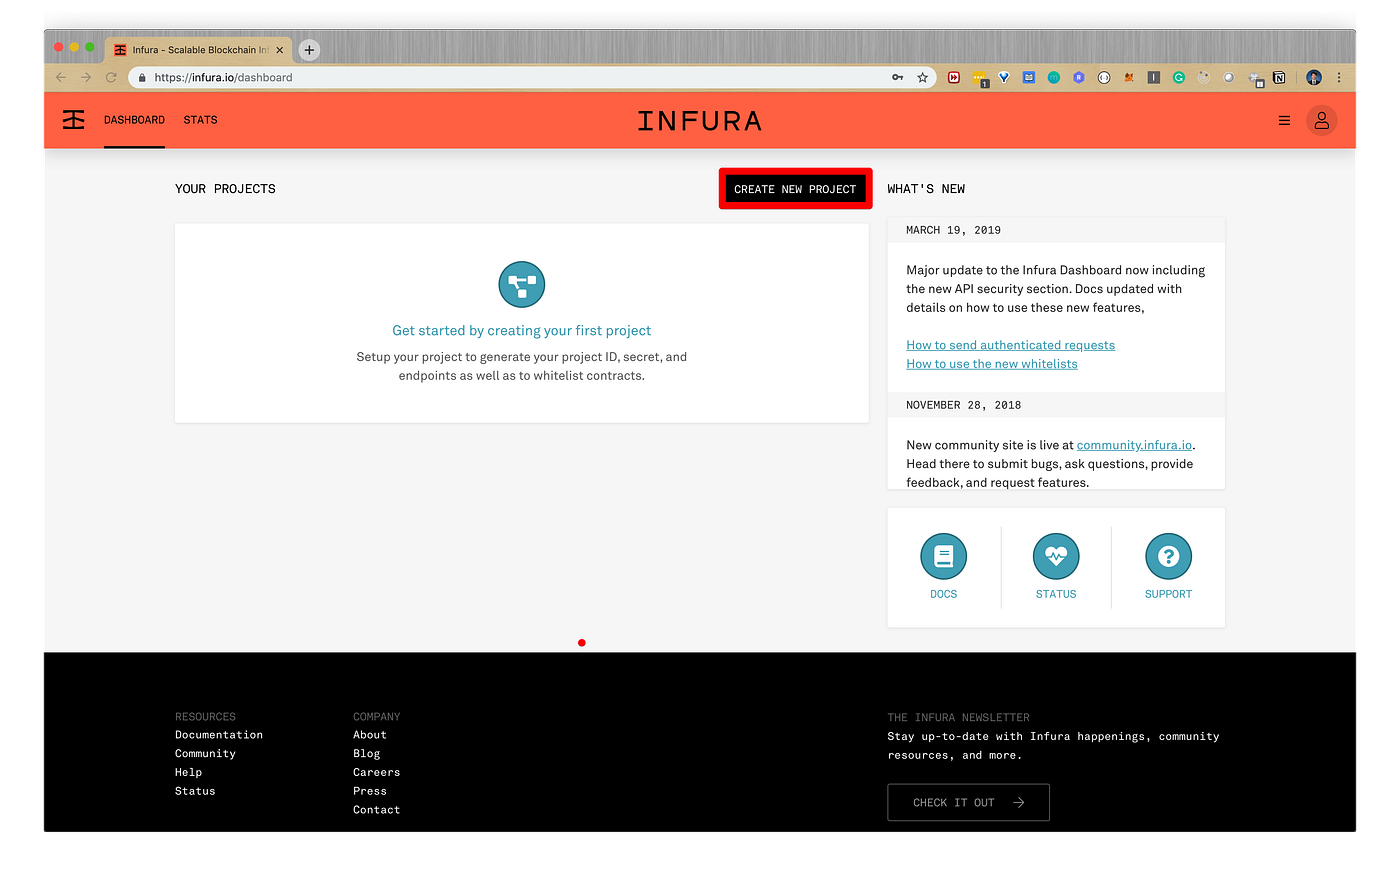1400x890 pixels.
Task: Click Get started by creating your first project
Action: coord(521,331)
